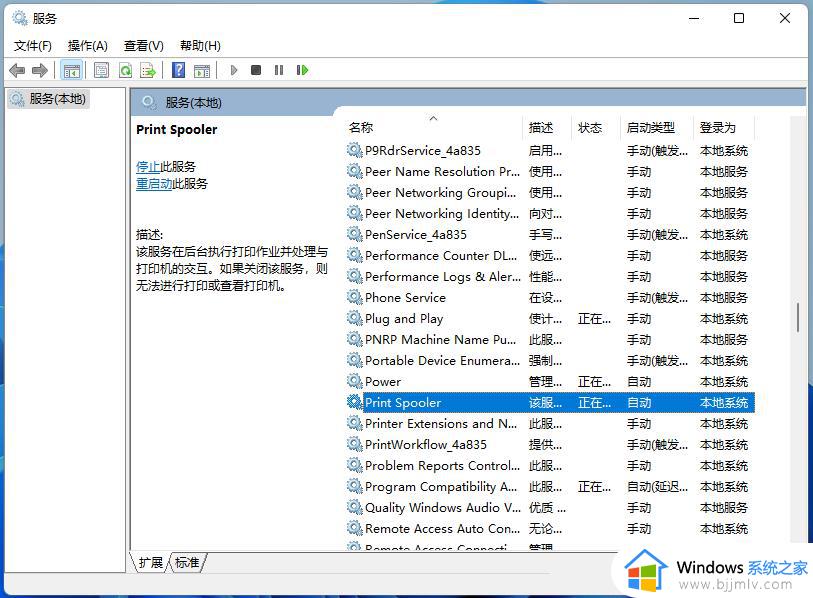Toggle the action pane toolbar icon

[x=202, y=70]
